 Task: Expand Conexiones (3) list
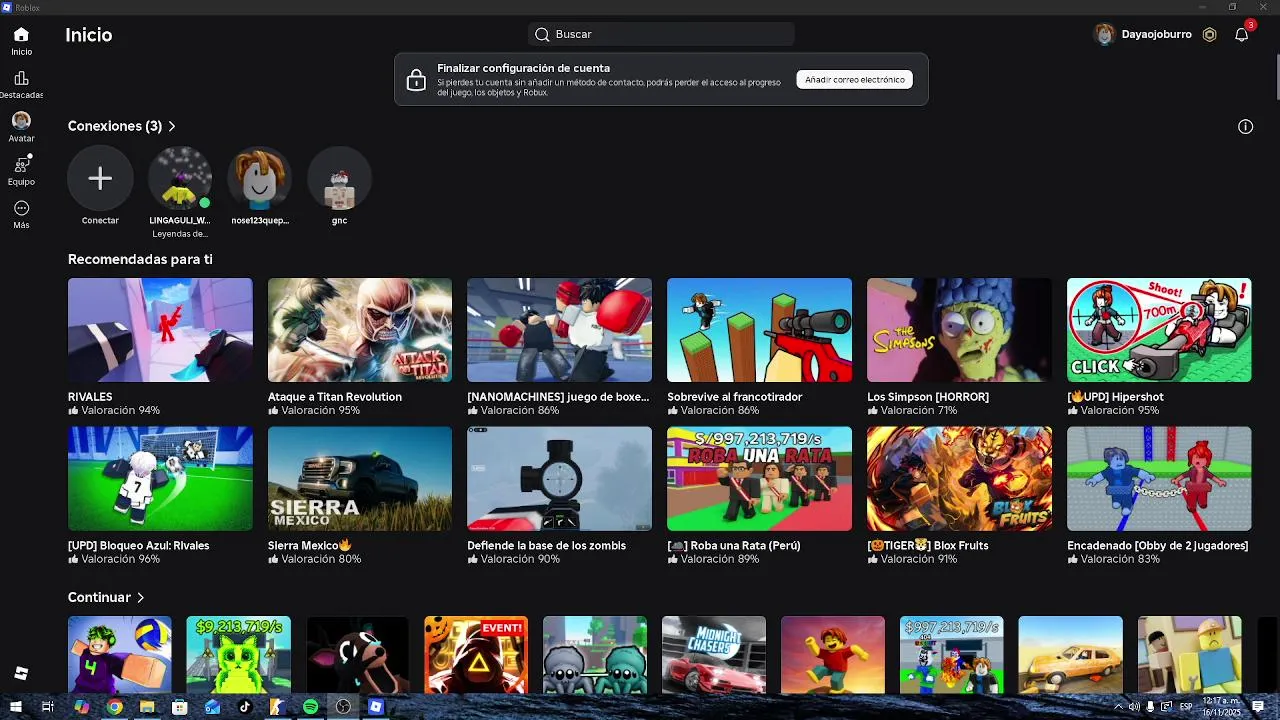tap(122, 126)
